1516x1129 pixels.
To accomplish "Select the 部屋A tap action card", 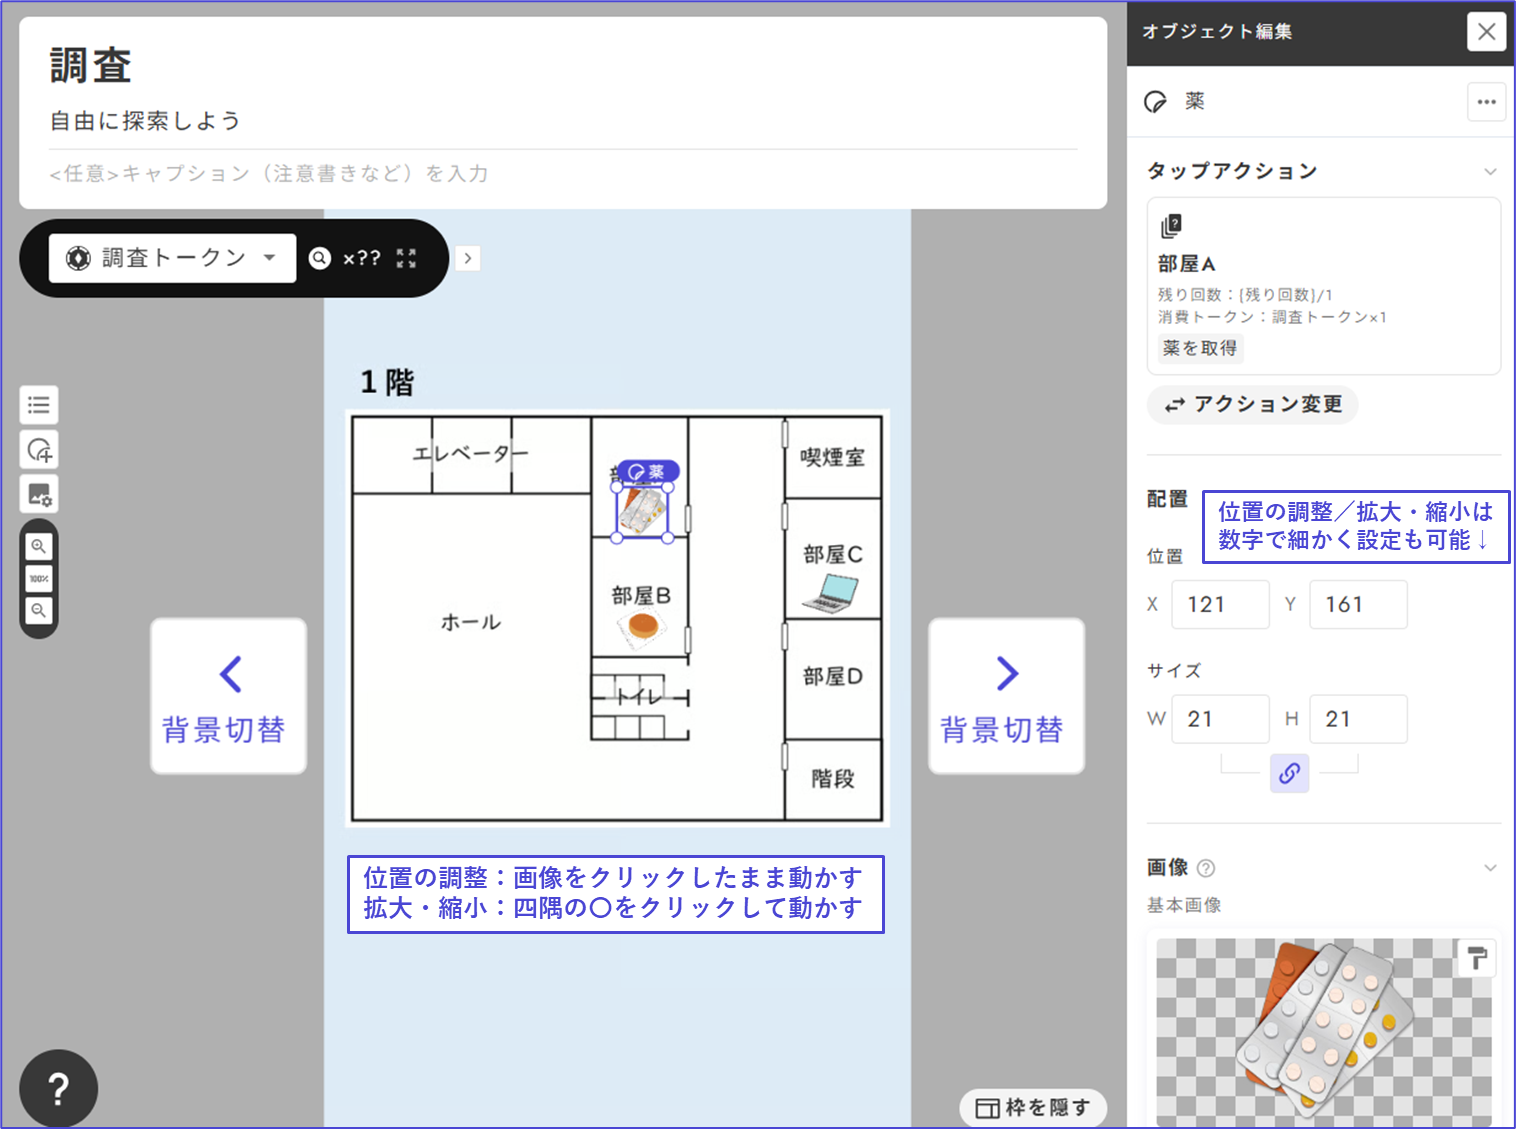I will [x=1323, y=286].
